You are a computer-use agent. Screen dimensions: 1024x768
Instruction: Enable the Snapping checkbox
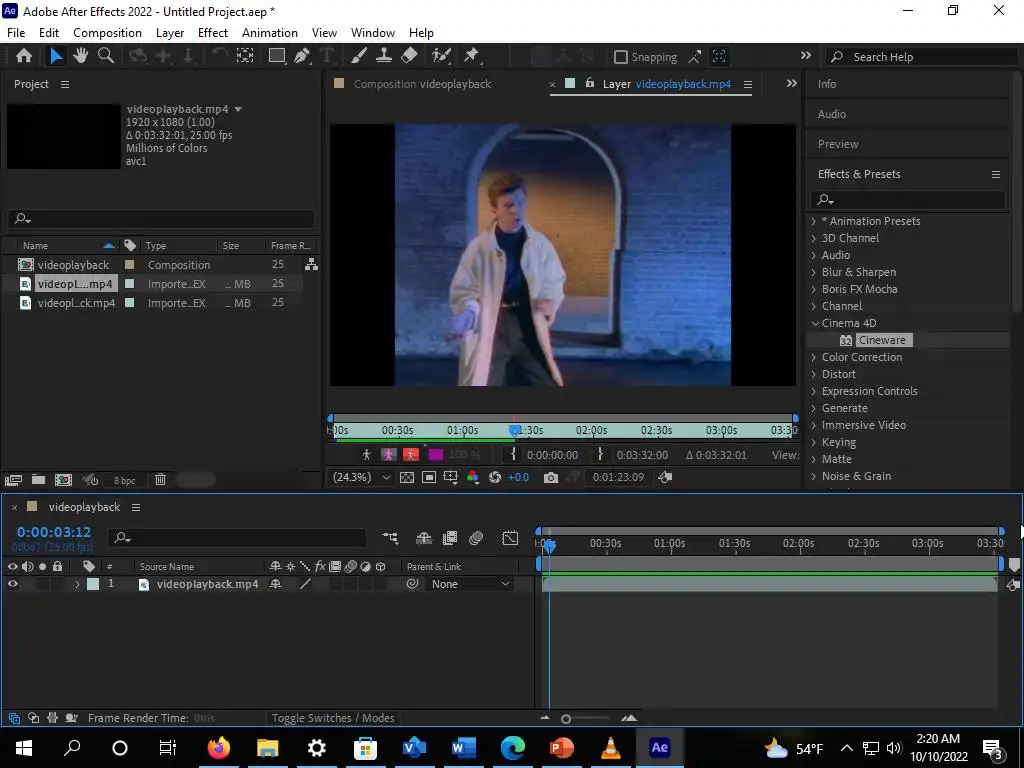620,57
